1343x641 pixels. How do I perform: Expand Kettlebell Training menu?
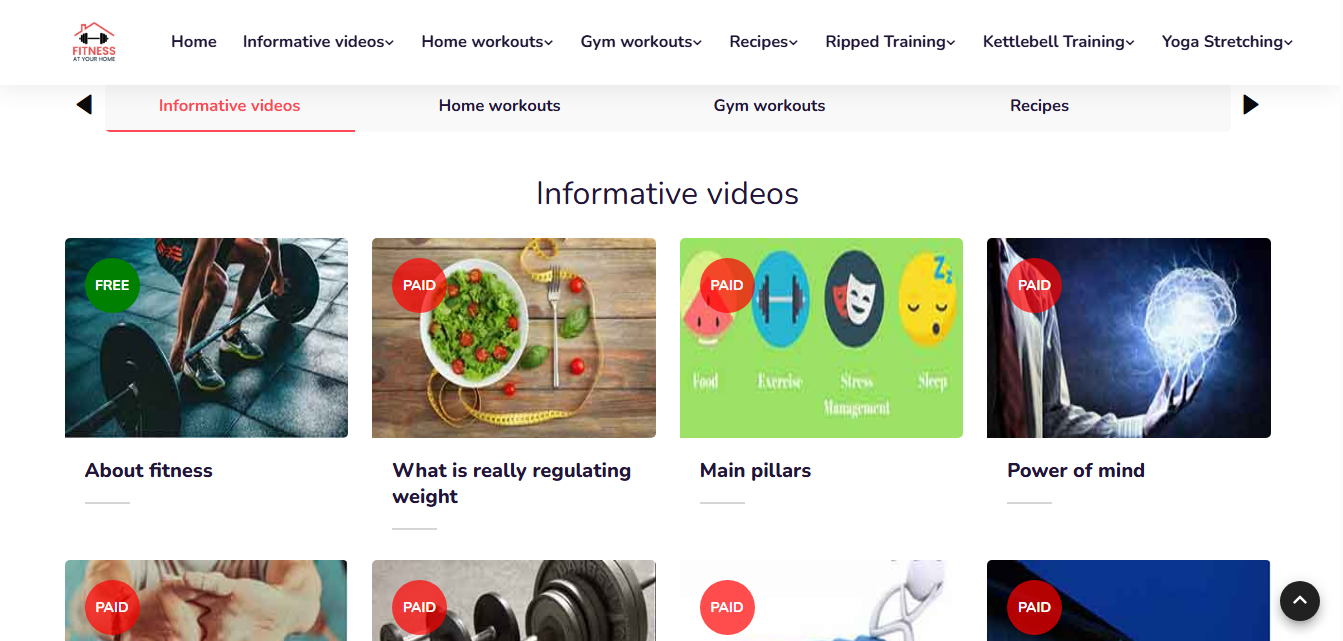tap(1058, 42)
